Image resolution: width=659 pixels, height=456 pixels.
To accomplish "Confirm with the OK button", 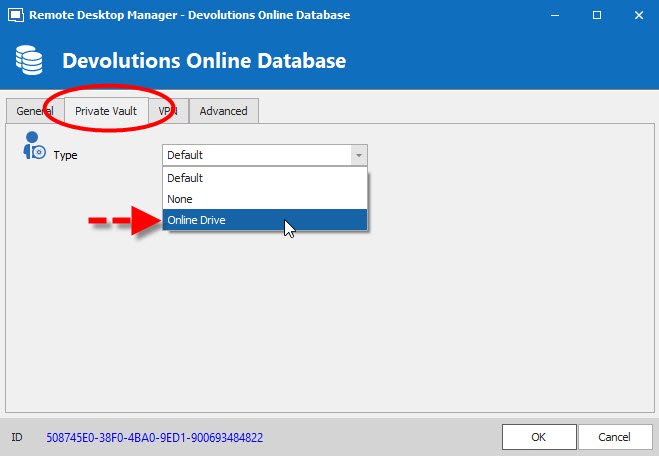I will click(538, 438).
